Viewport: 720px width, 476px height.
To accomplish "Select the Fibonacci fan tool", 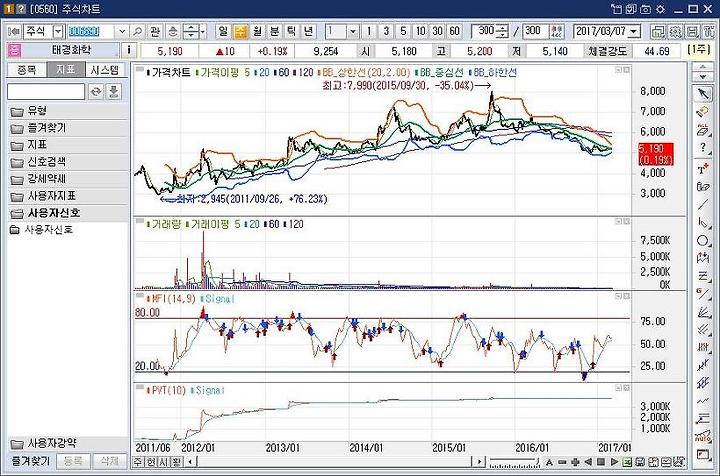I will point(703,312).
